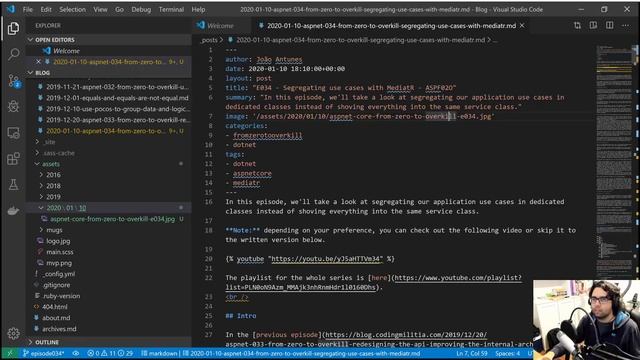Close the 2020-01-10 markdown editor tab

(522, 26)
